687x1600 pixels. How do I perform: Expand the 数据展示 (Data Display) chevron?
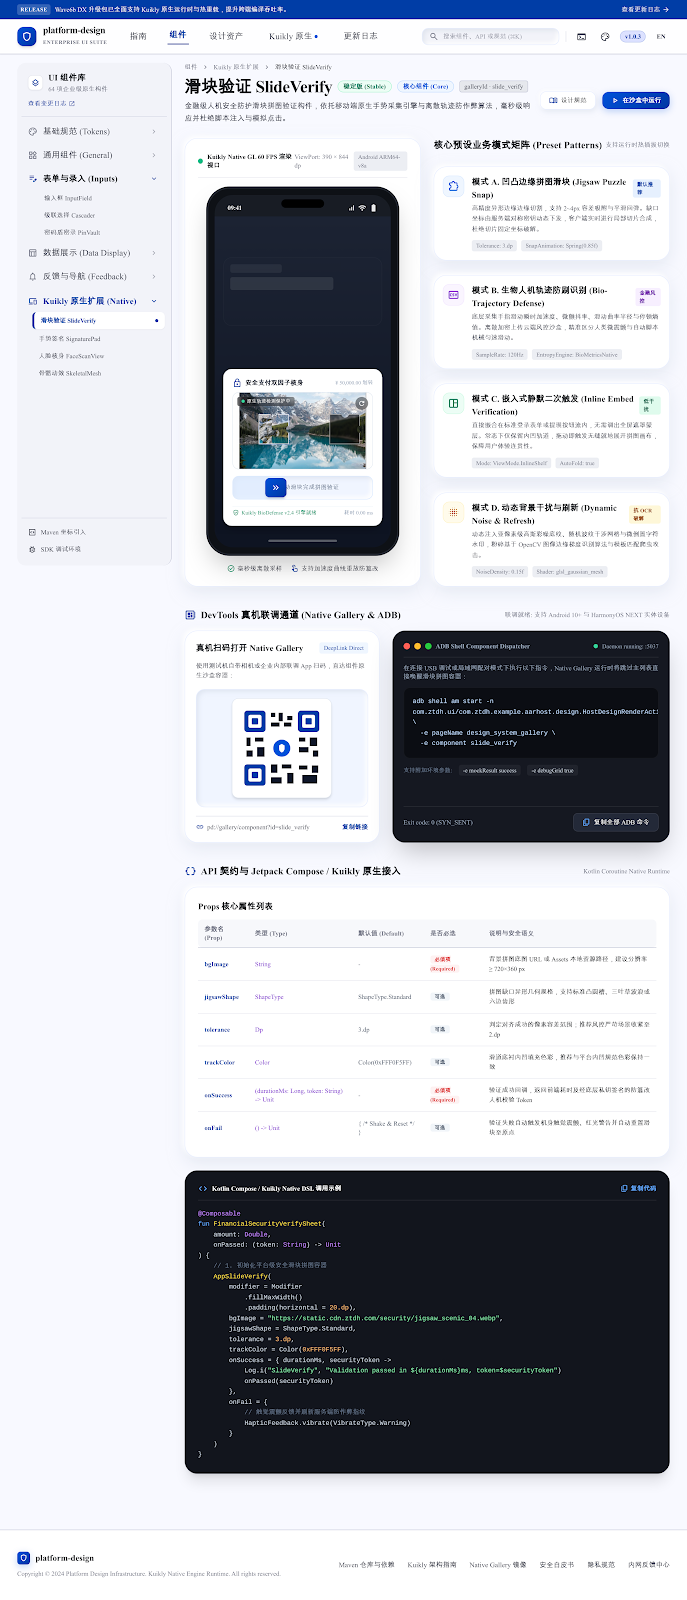pyautogui.click(x=154, y=253)
